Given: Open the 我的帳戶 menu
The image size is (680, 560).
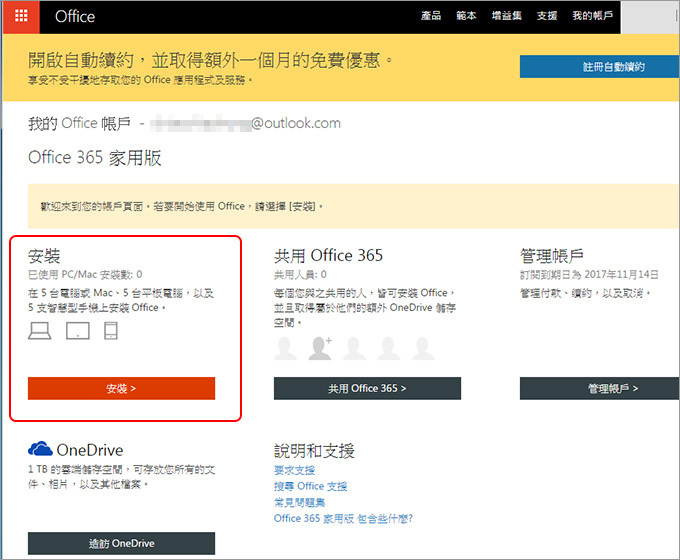Looking at the screenshot, I should point(592,16).
